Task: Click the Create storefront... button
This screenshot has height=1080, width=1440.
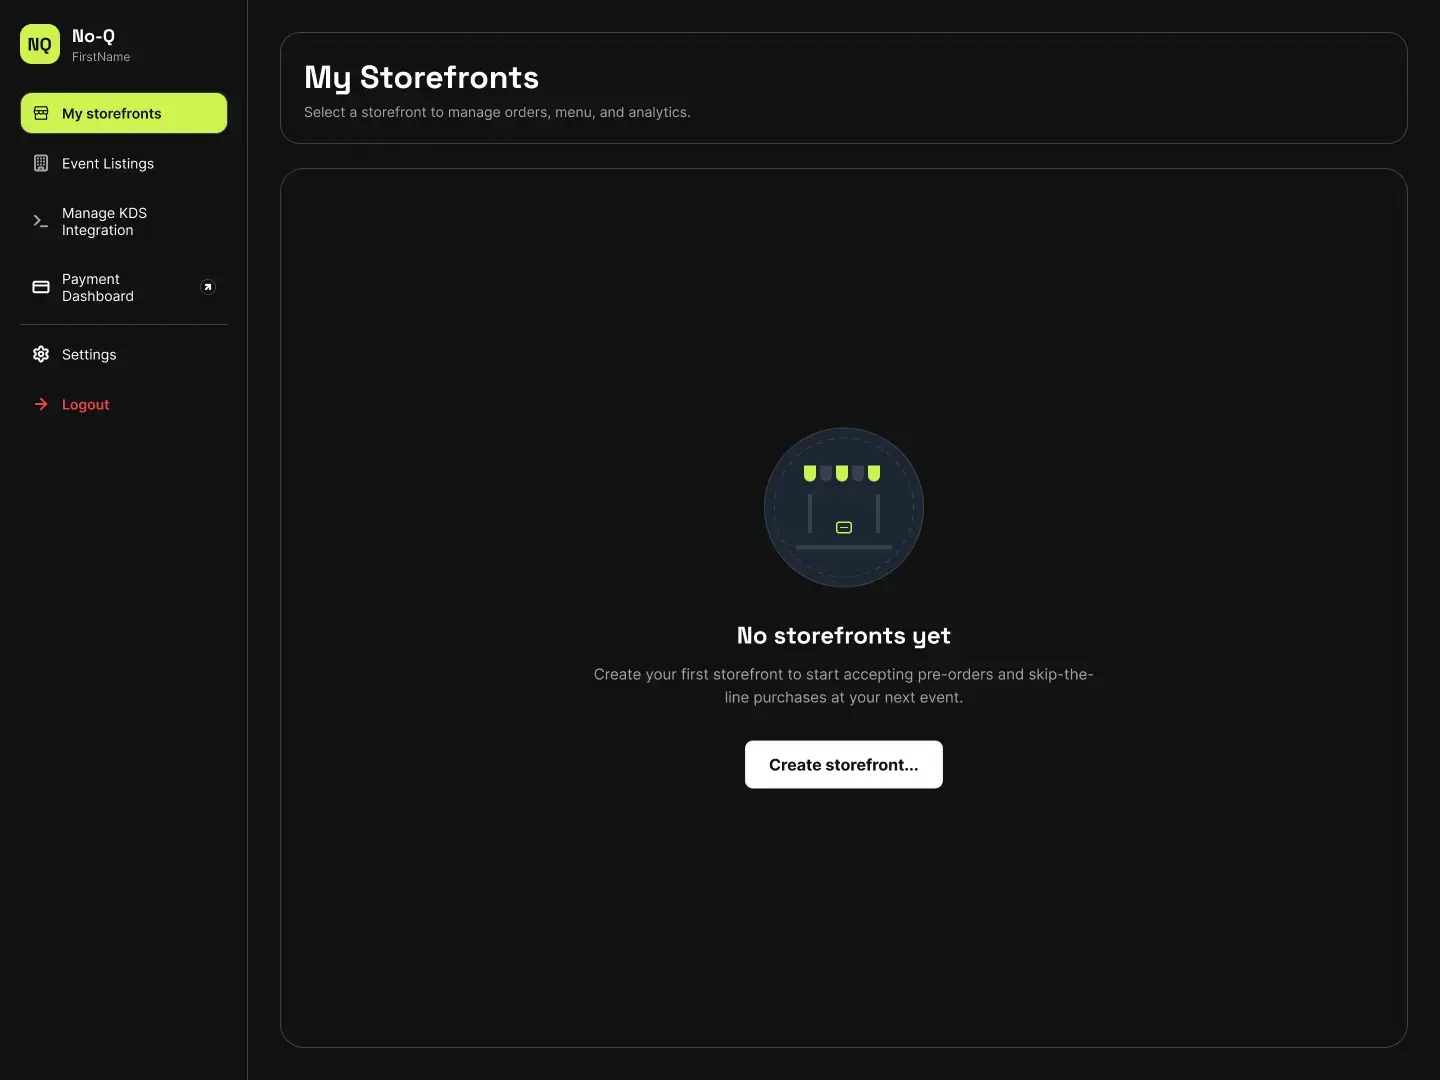Action: click(844, 764)
